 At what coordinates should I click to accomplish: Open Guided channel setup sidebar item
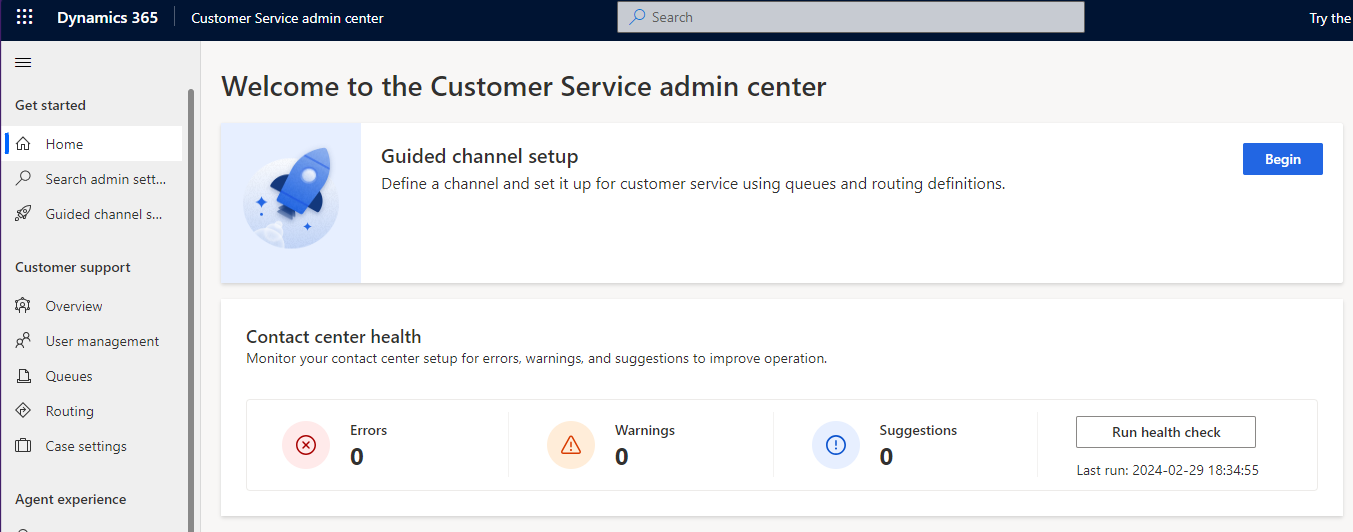tap(94, 214)
